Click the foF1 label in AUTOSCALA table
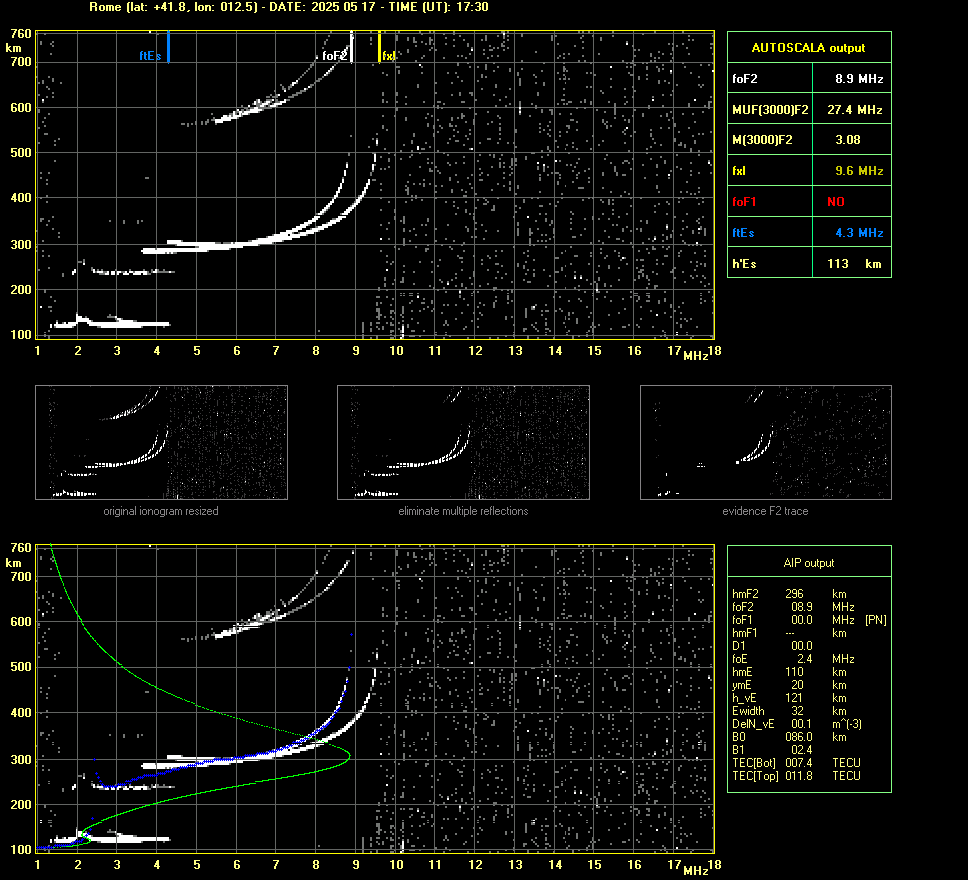This screenshot has width=968, height=880. 744,202
